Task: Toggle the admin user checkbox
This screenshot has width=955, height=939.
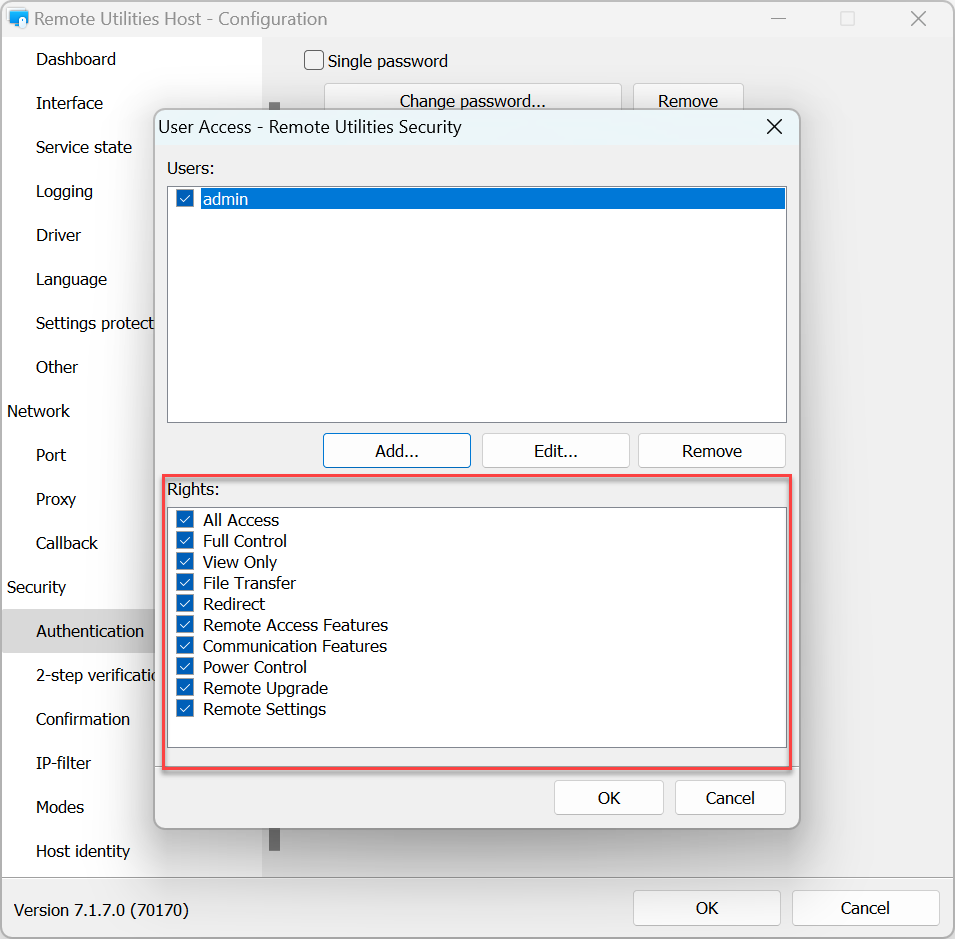Action: pos(185,199)
